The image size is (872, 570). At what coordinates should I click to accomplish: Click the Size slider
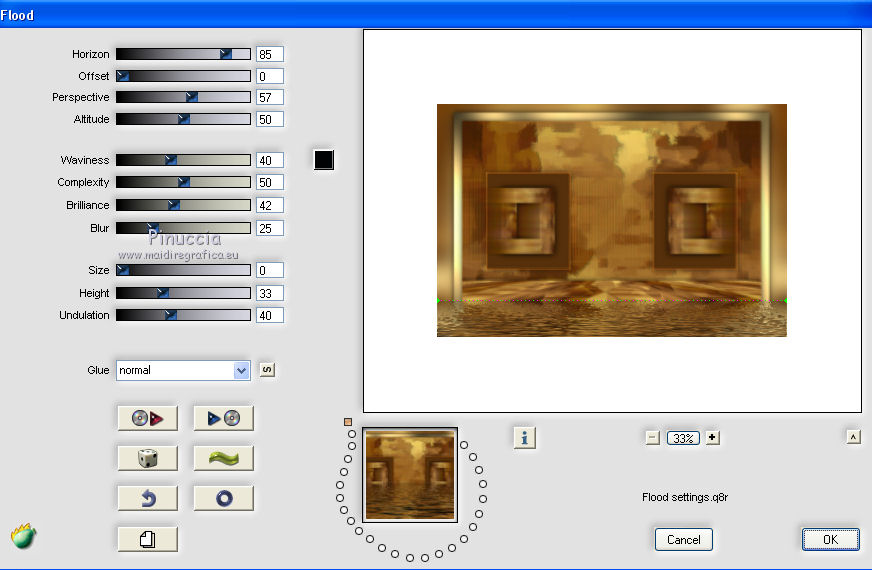[183, 270]
